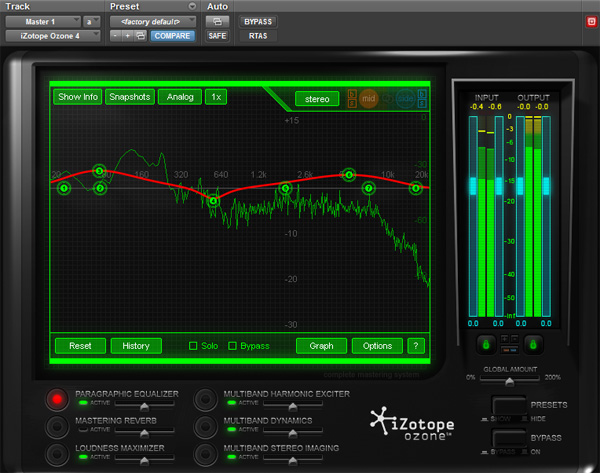Toggle Multiband Harmonic Exciter ACTIVE light
600x473 pixels.
[x=231, y=403]
